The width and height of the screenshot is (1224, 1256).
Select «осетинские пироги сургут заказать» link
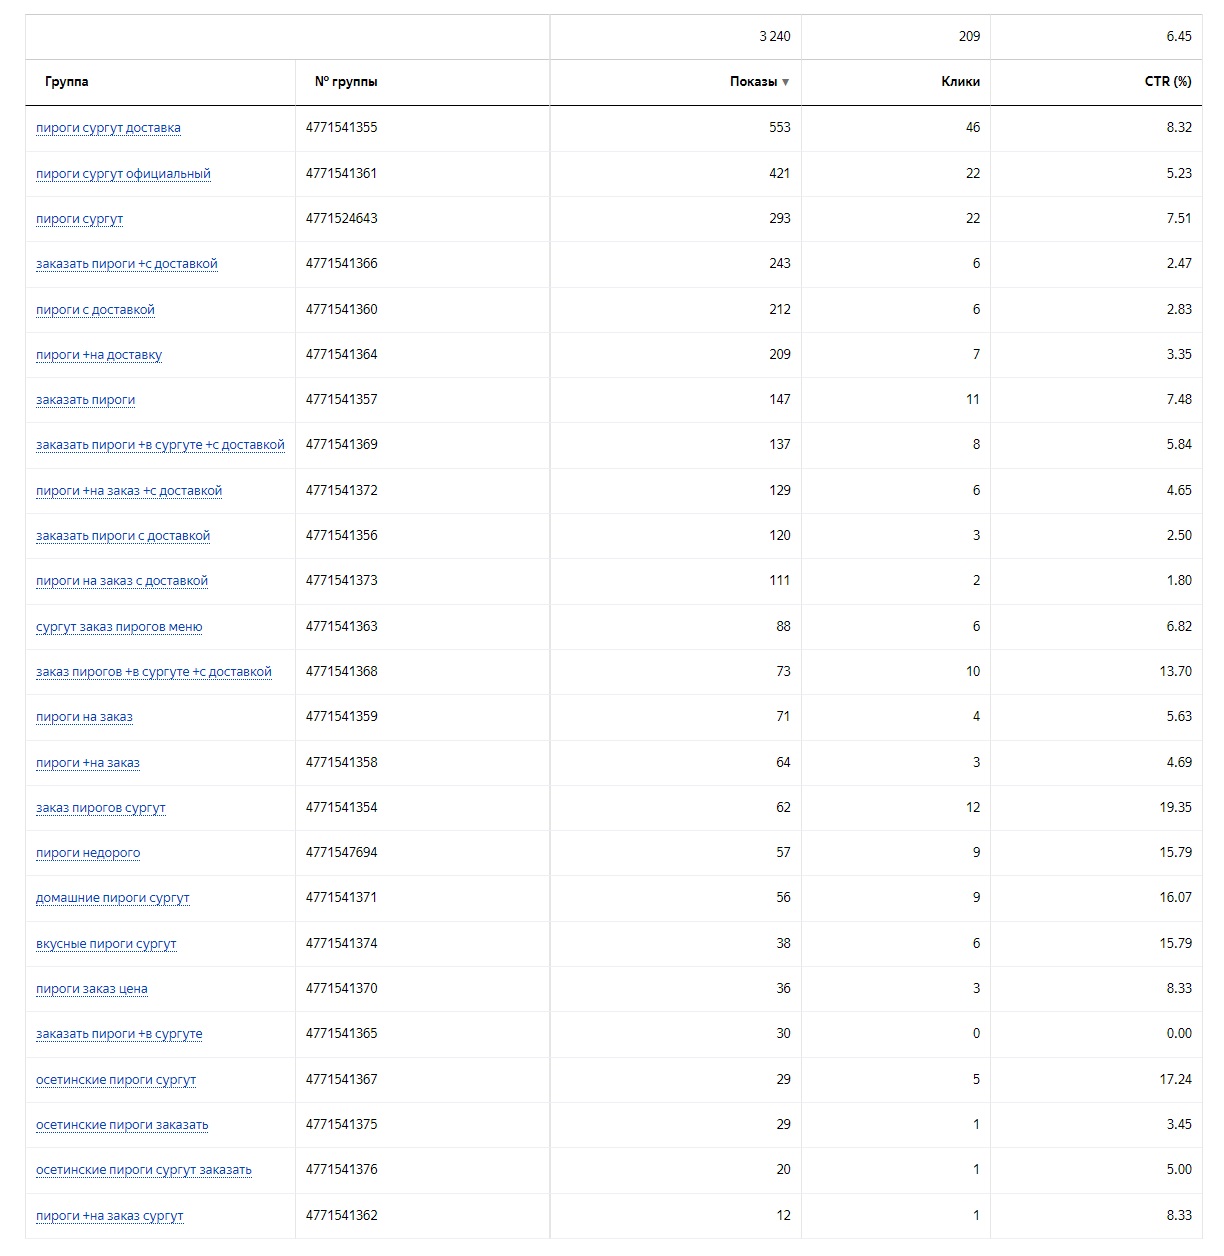point(143,1170)
